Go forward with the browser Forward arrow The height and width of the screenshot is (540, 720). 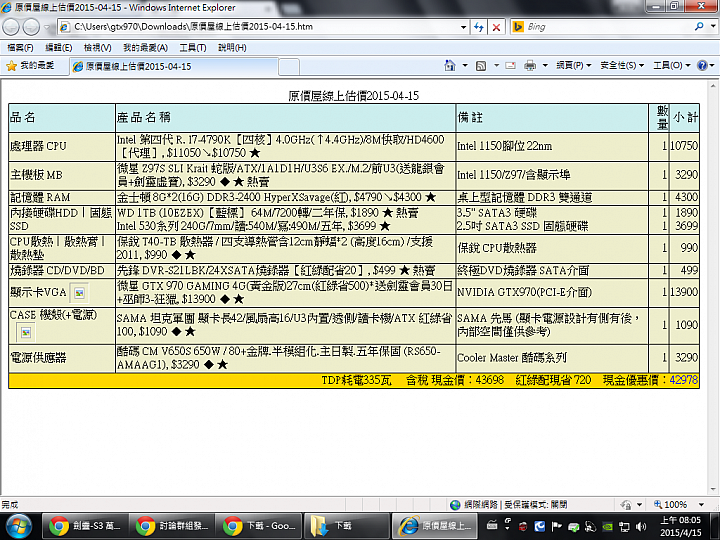pyautogui.click(x=31, y=27)
